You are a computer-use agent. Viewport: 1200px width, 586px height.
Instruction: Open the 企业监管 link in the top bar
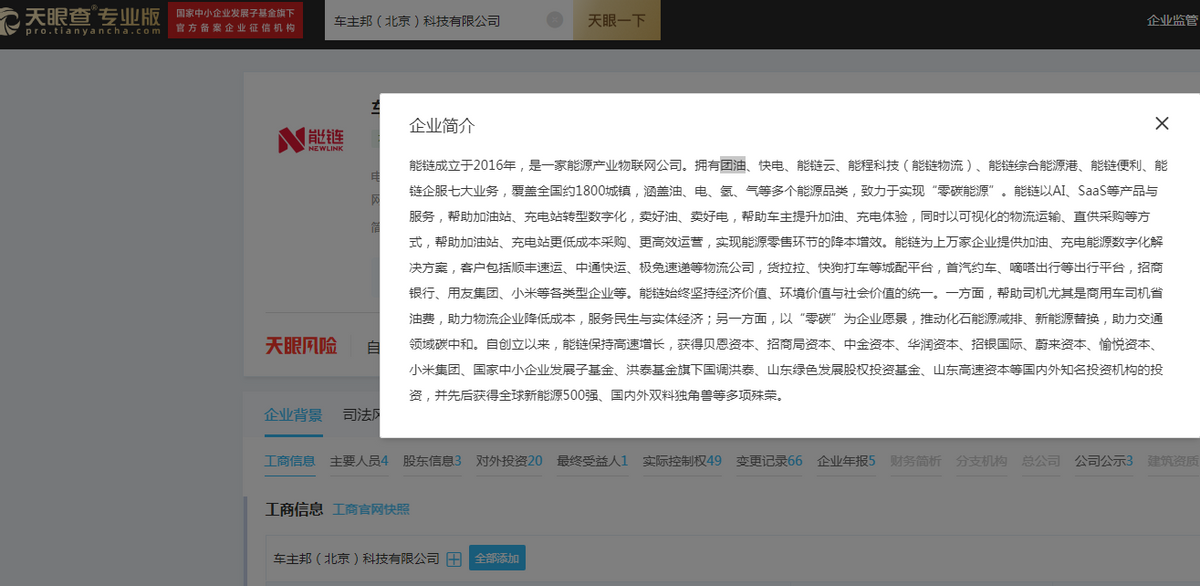(1173, 20)
